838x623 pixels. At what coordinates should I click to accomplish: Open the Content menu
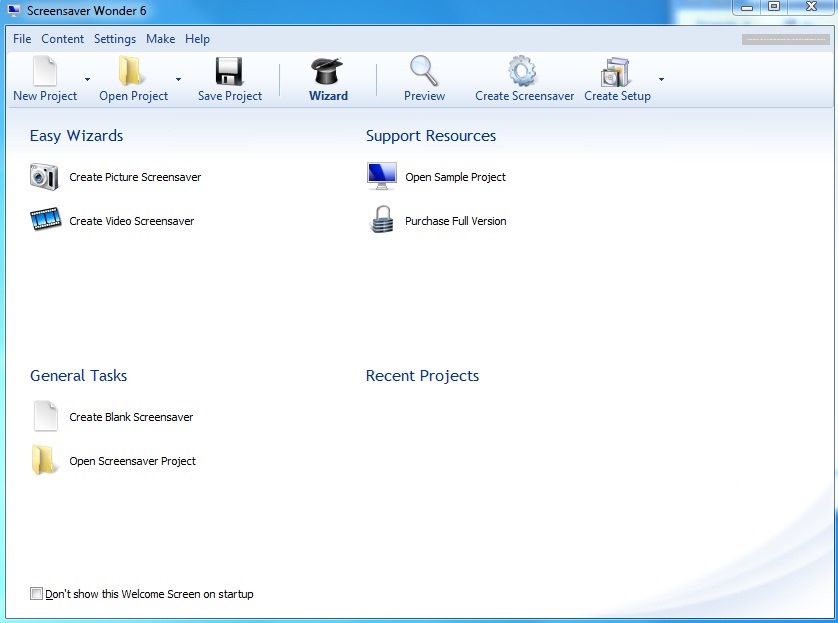(x=62, y=39)
